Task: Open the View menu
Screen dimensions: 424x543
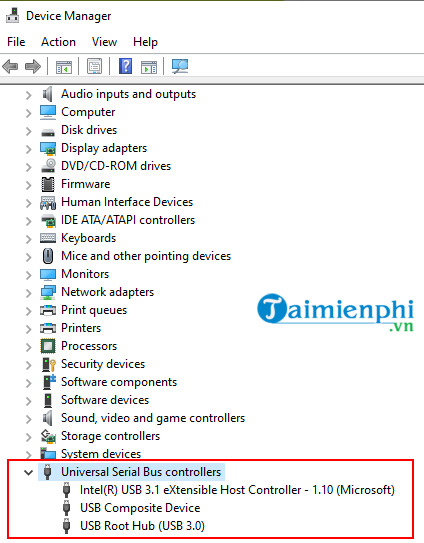Action: (x=104, y=42)
